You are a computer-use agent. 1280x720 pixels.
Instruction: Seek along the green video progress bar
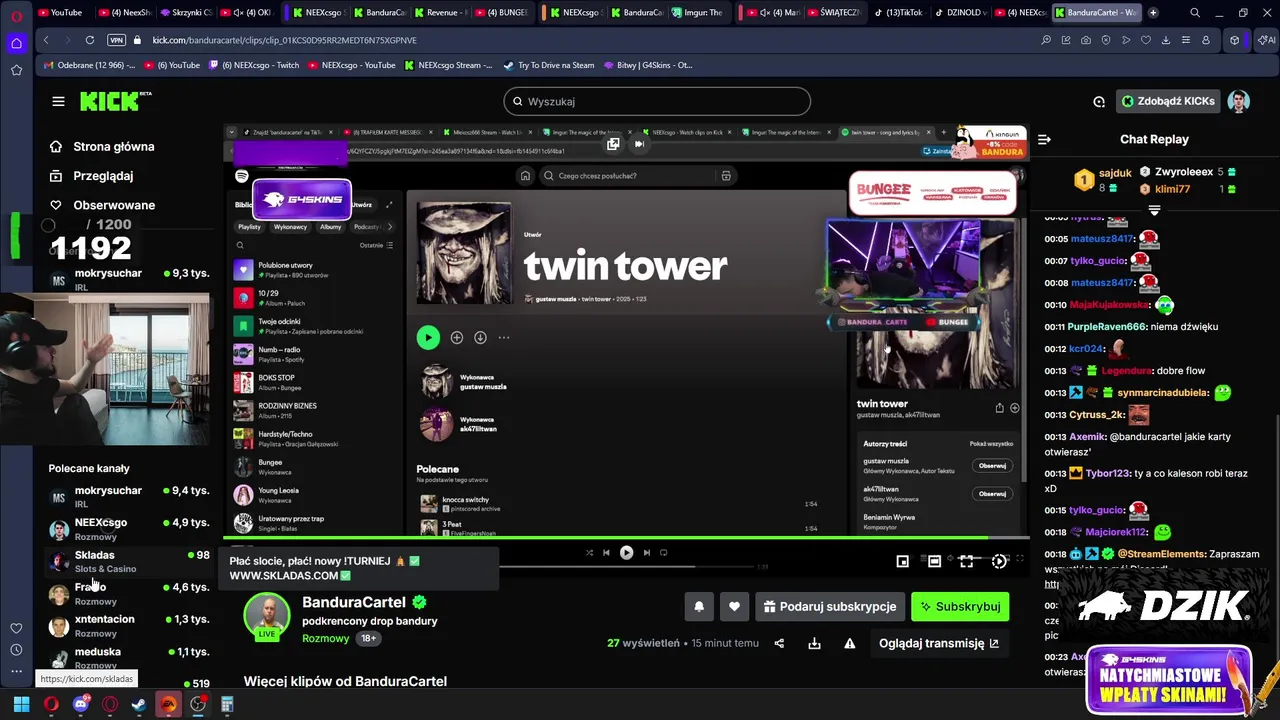pos(627,538)
